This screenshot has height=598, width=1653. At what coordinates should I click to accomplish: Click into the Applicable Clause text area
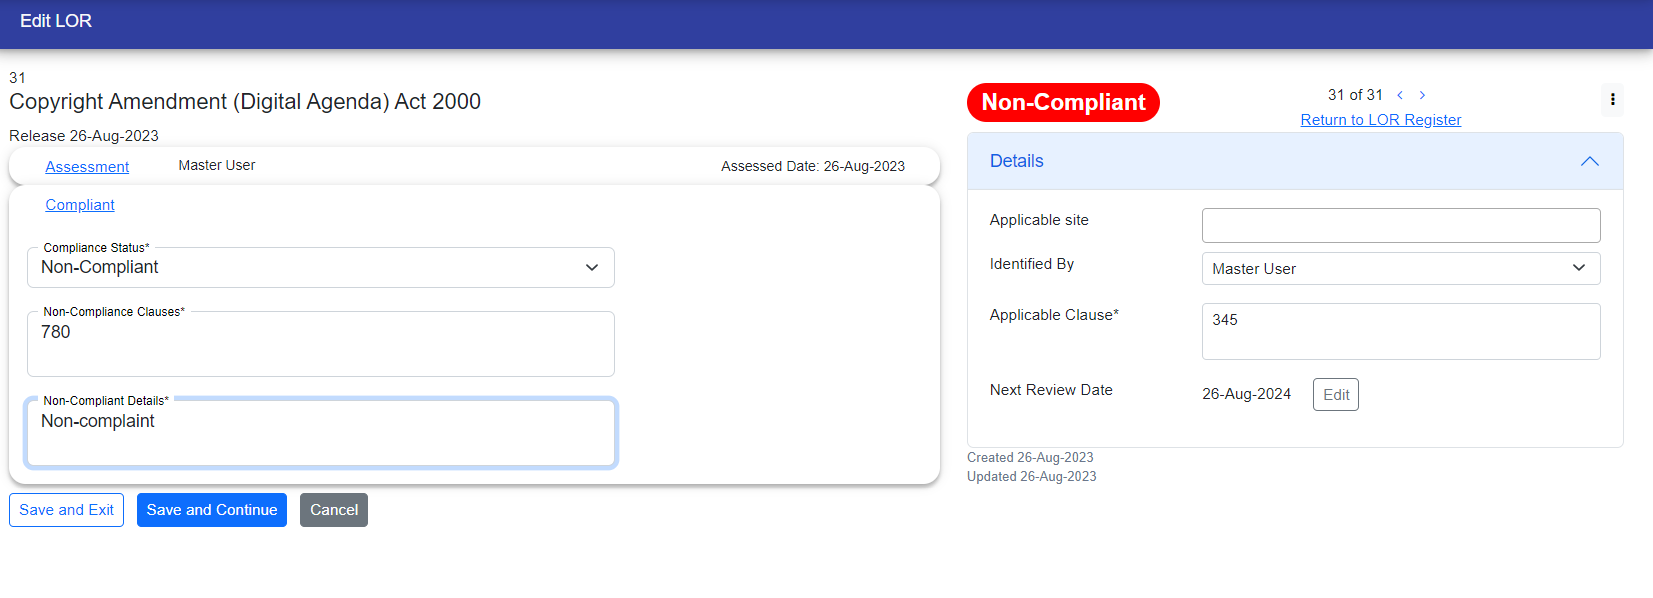(1400, 331)
